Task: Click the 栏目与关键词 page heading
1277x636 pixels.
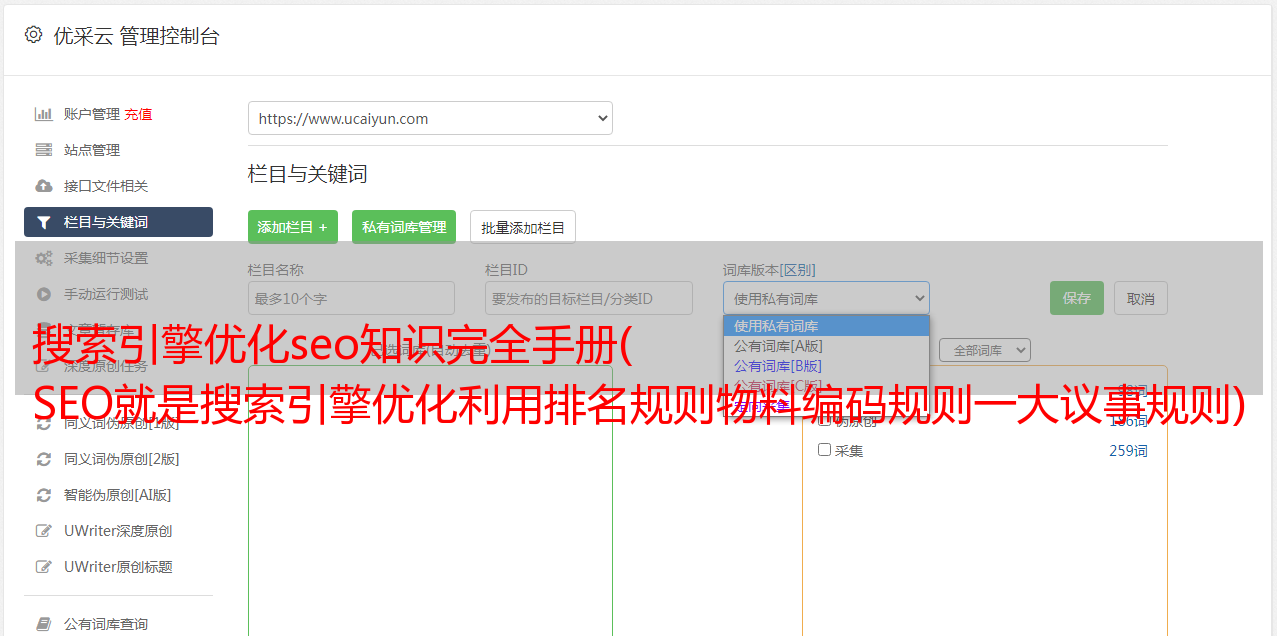Action: click(308, 174)
